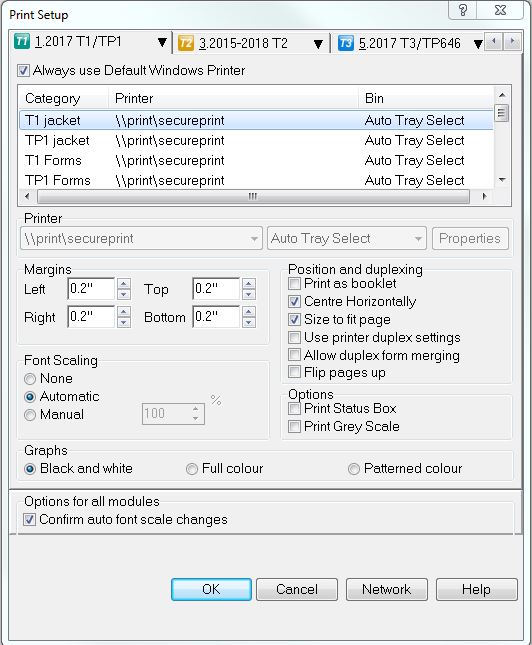Viewport: 532px width, 645px height.
Task: Uncheck Always use Default Windows Printer
Action: click(x=23, y=71)
